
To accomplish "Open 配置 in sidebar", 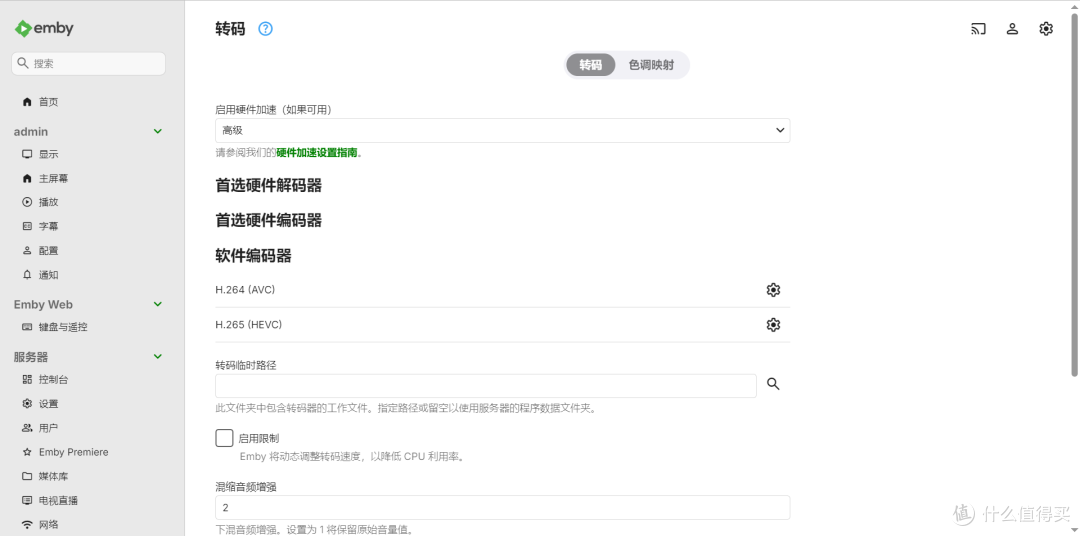I will pyautogui.click(x=48, y=251).
